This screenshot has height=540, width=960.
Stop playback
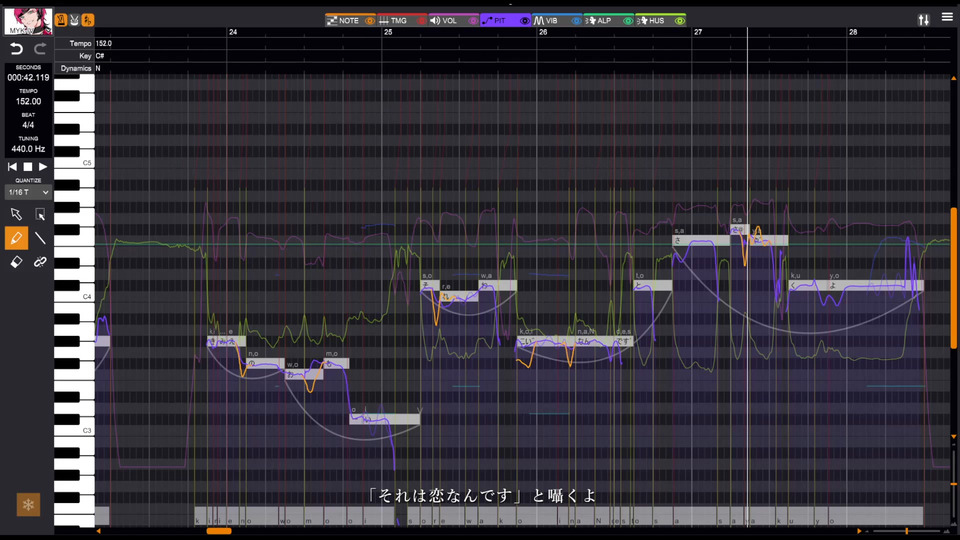(28, 167)
